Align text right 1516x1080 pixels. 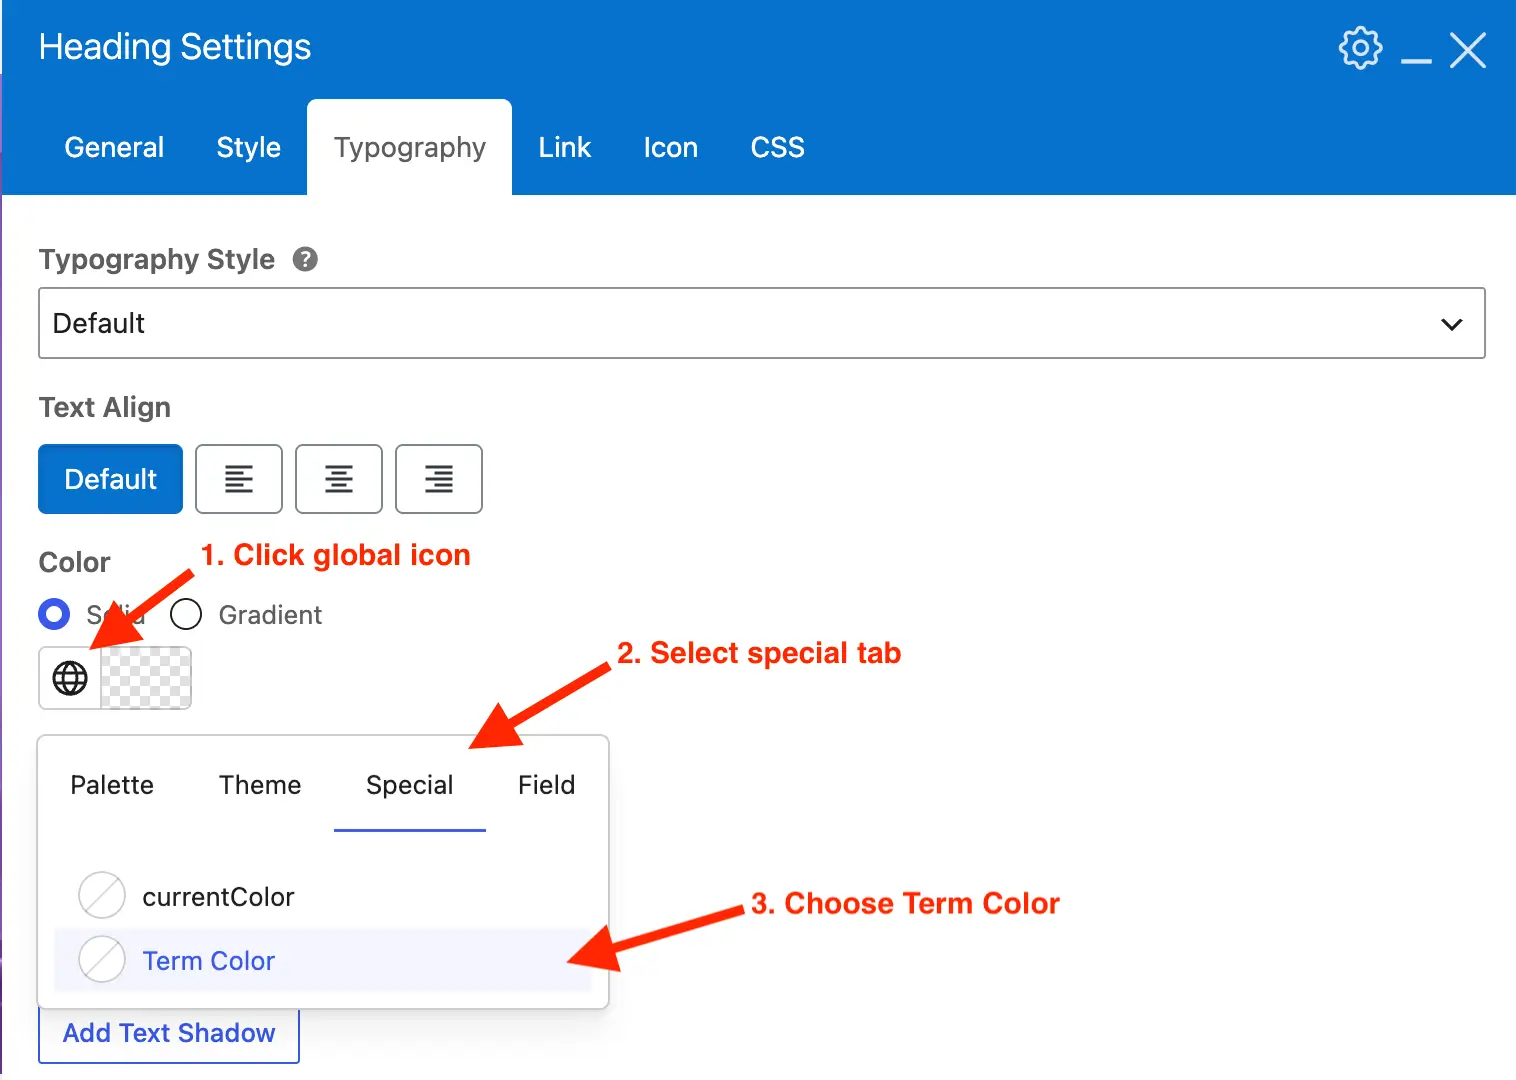tap(439, 479)
